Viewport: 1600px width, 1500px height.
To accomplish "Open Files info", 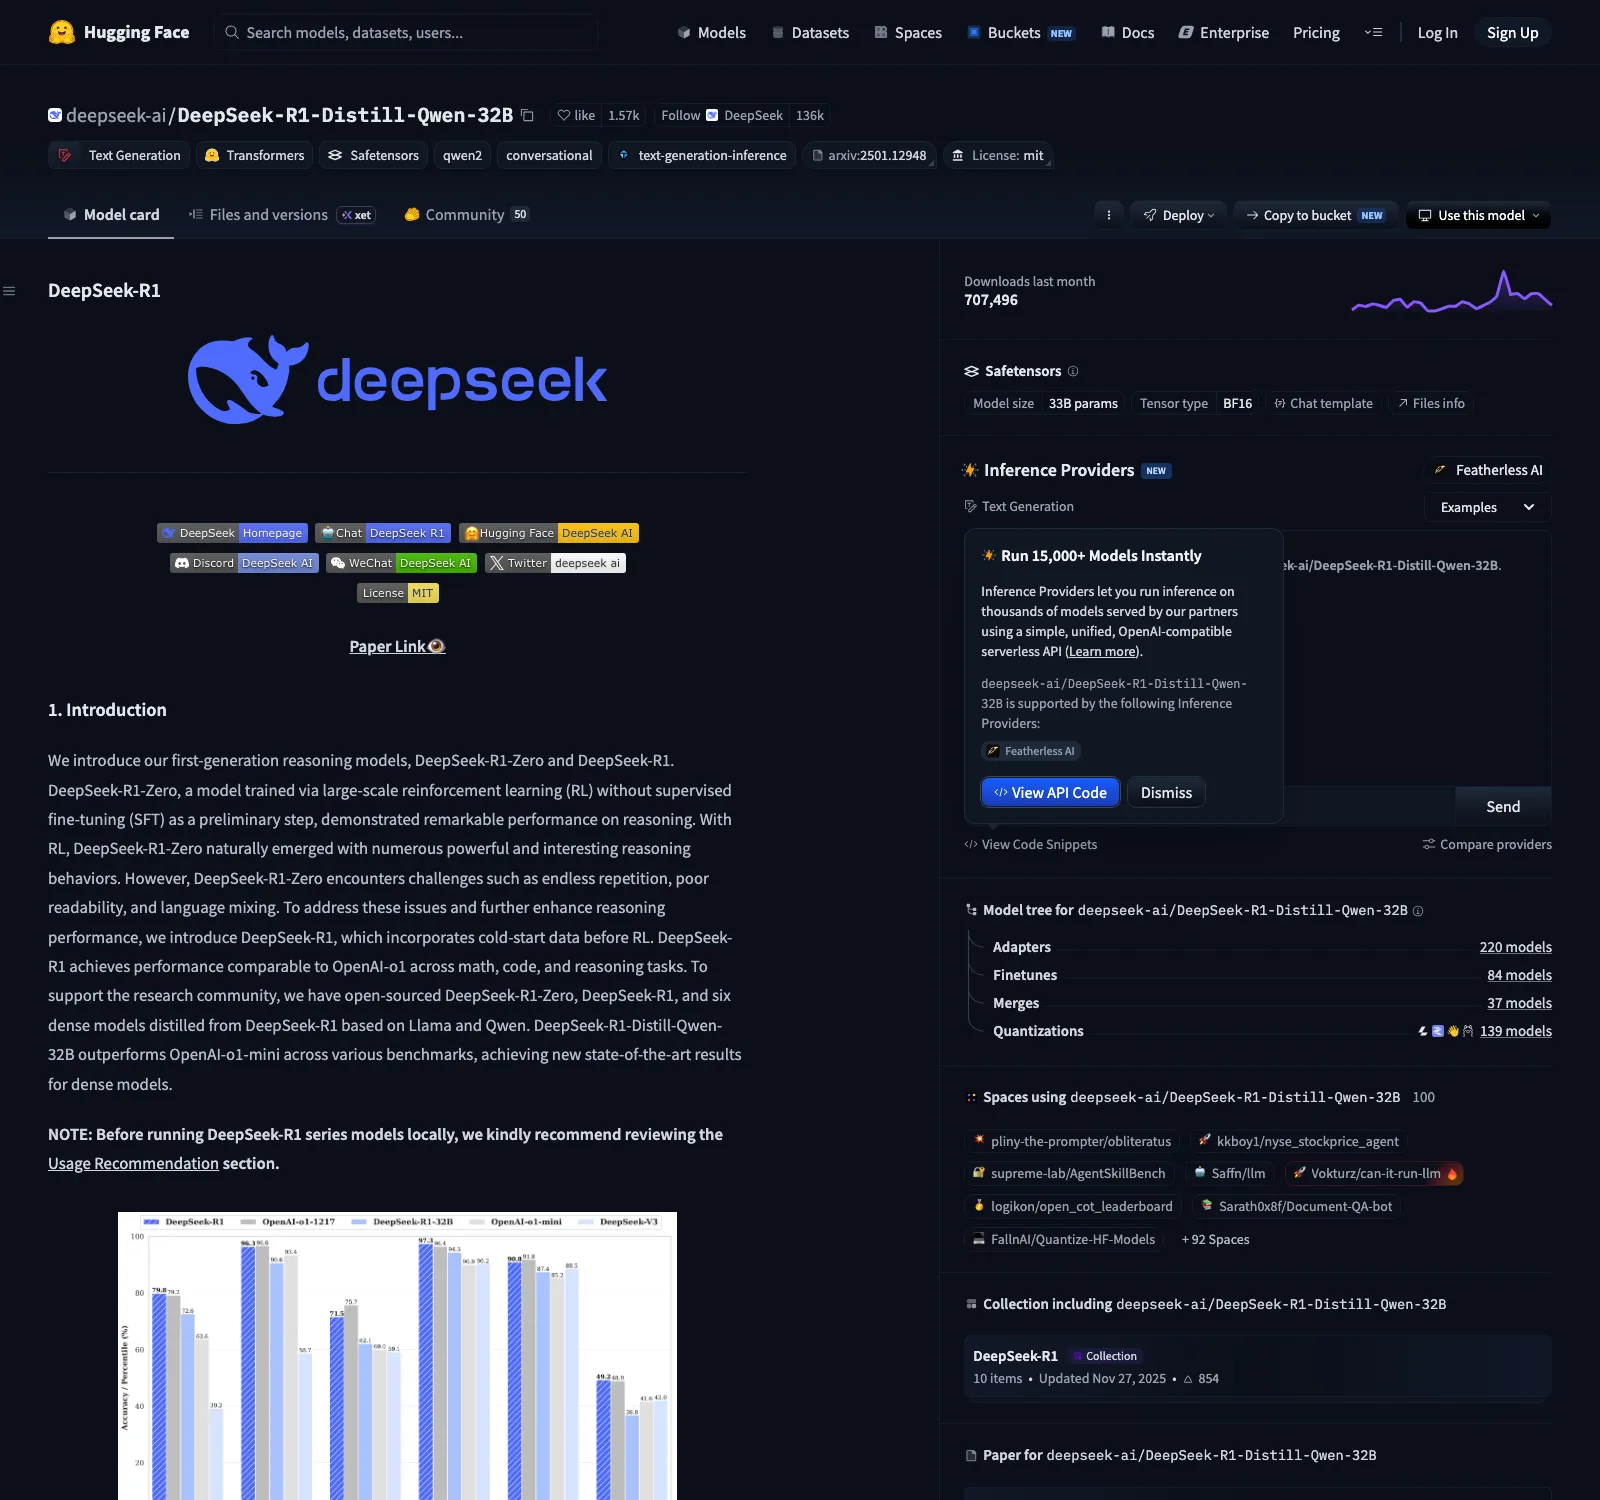I will pyautogui.click(x=1431, y=403).
